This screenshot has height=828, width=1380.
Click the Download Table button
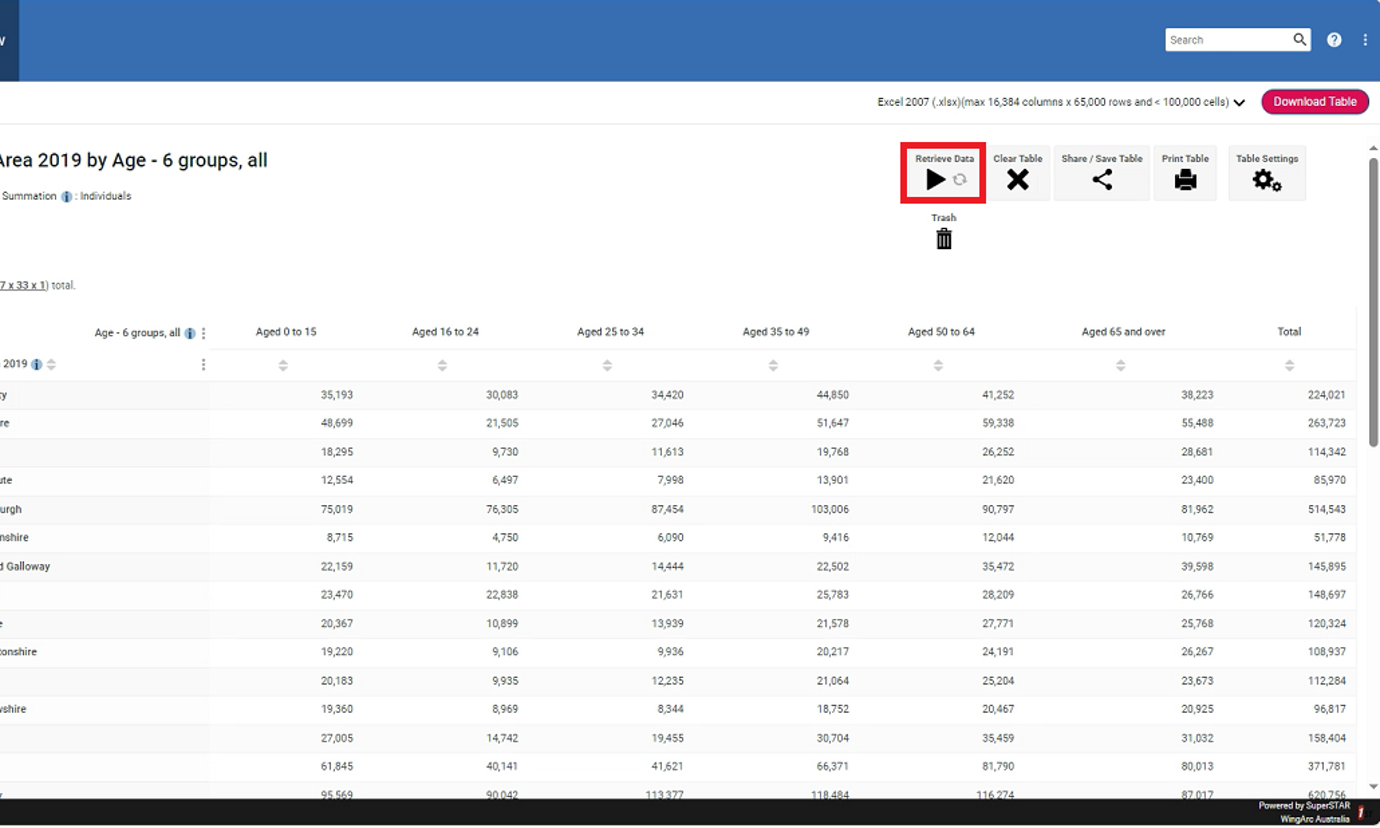click(1314, 101)
